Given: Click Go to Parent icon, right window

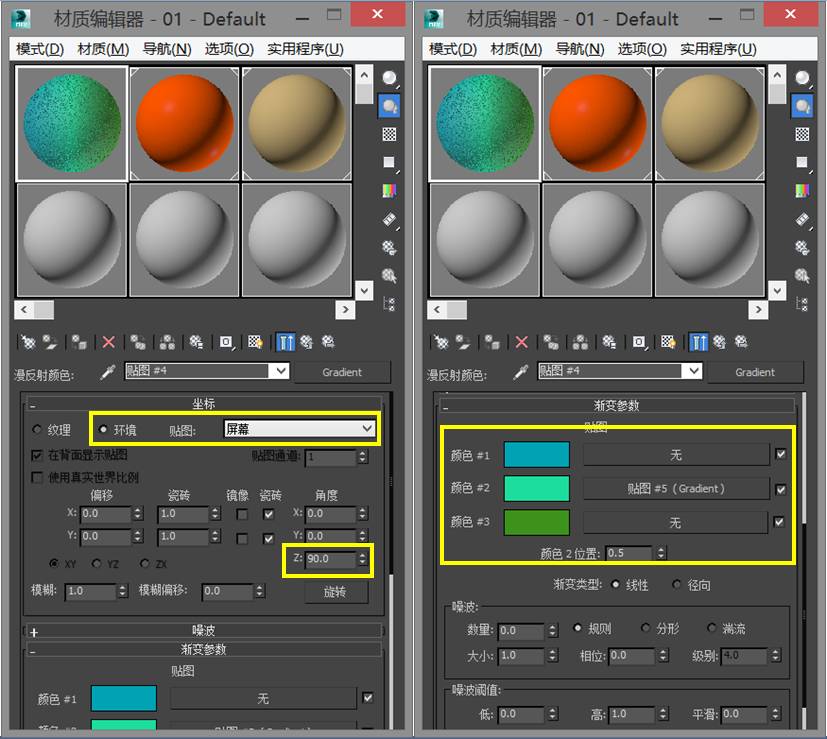Looking at the screenshot, I should click(x=719, y=342).
